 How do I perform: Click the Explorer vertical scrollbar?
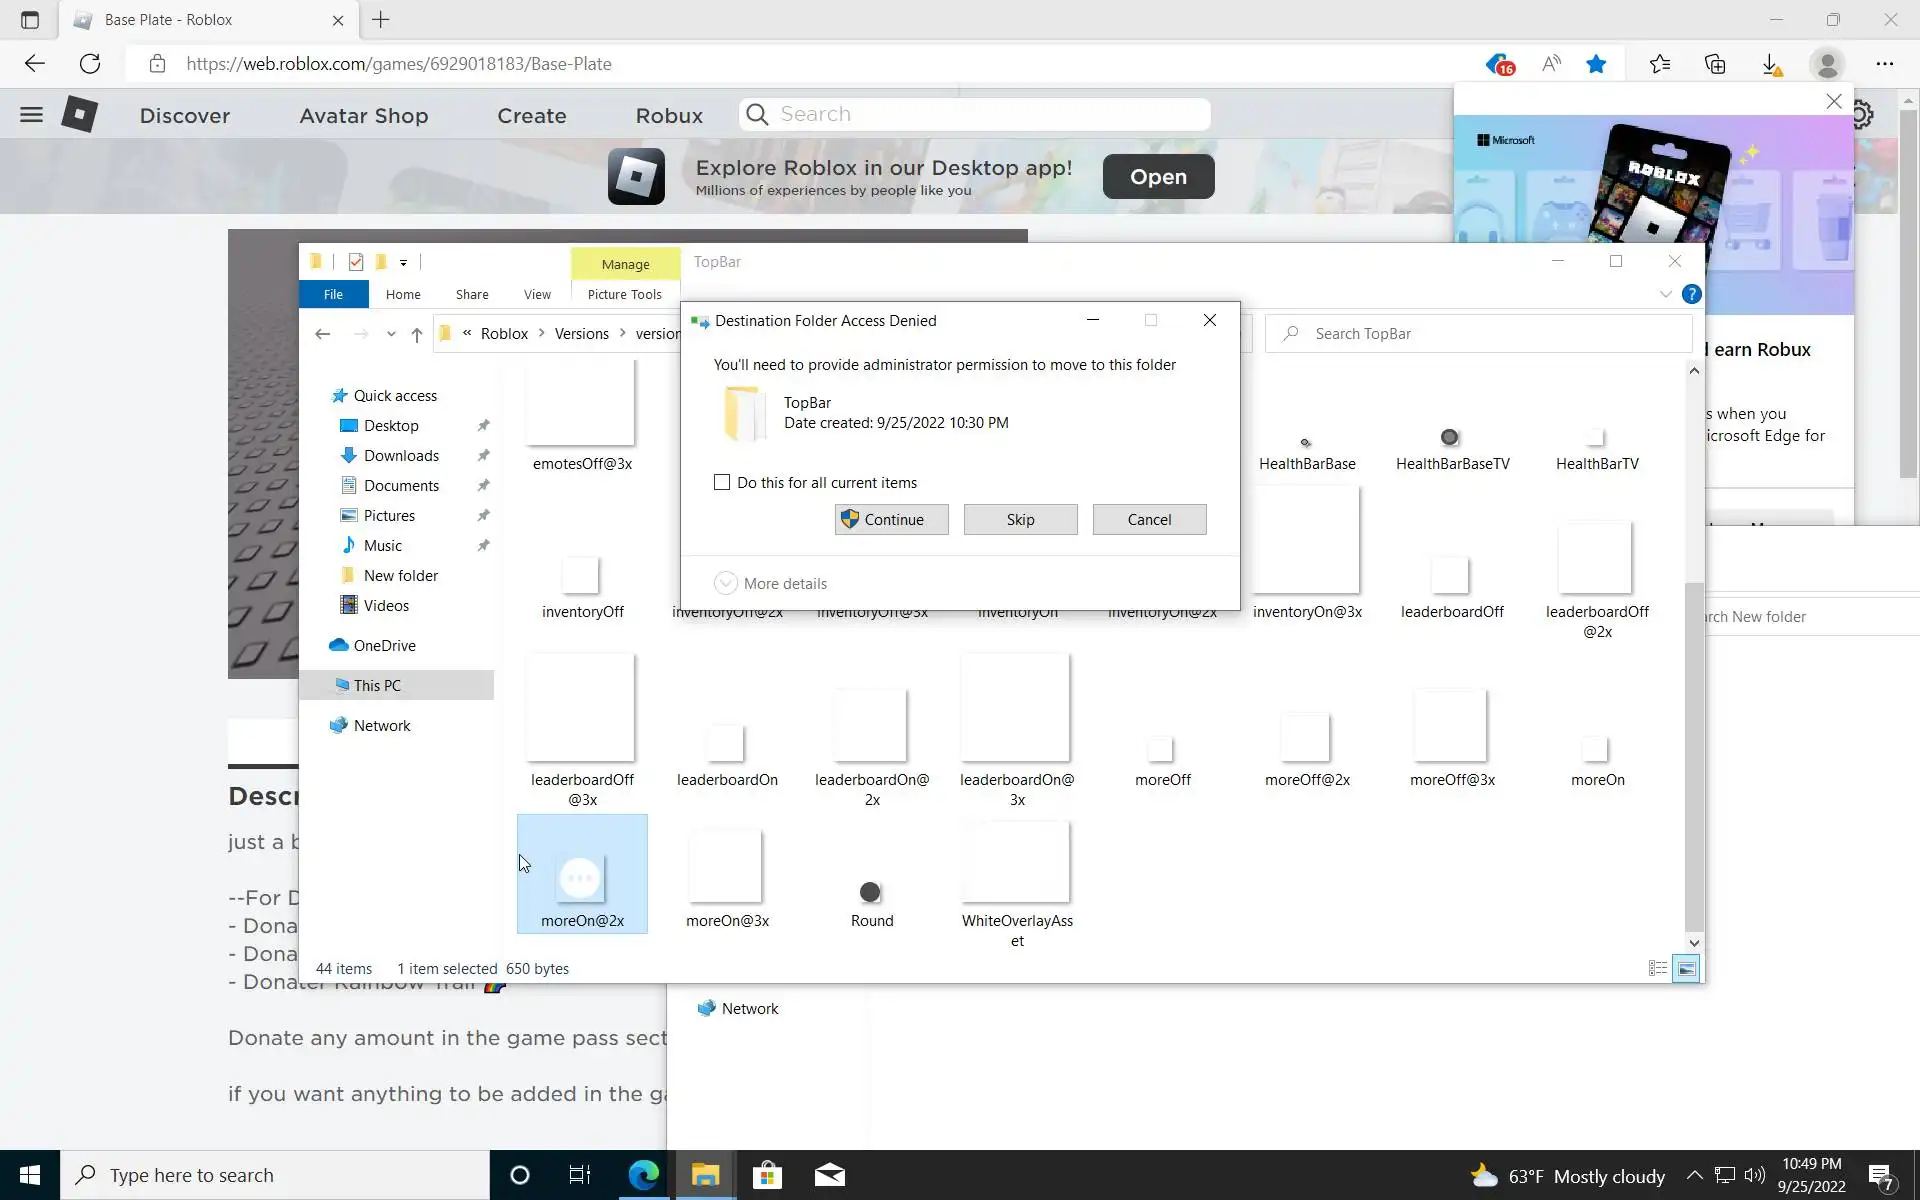click(1693, 700)
